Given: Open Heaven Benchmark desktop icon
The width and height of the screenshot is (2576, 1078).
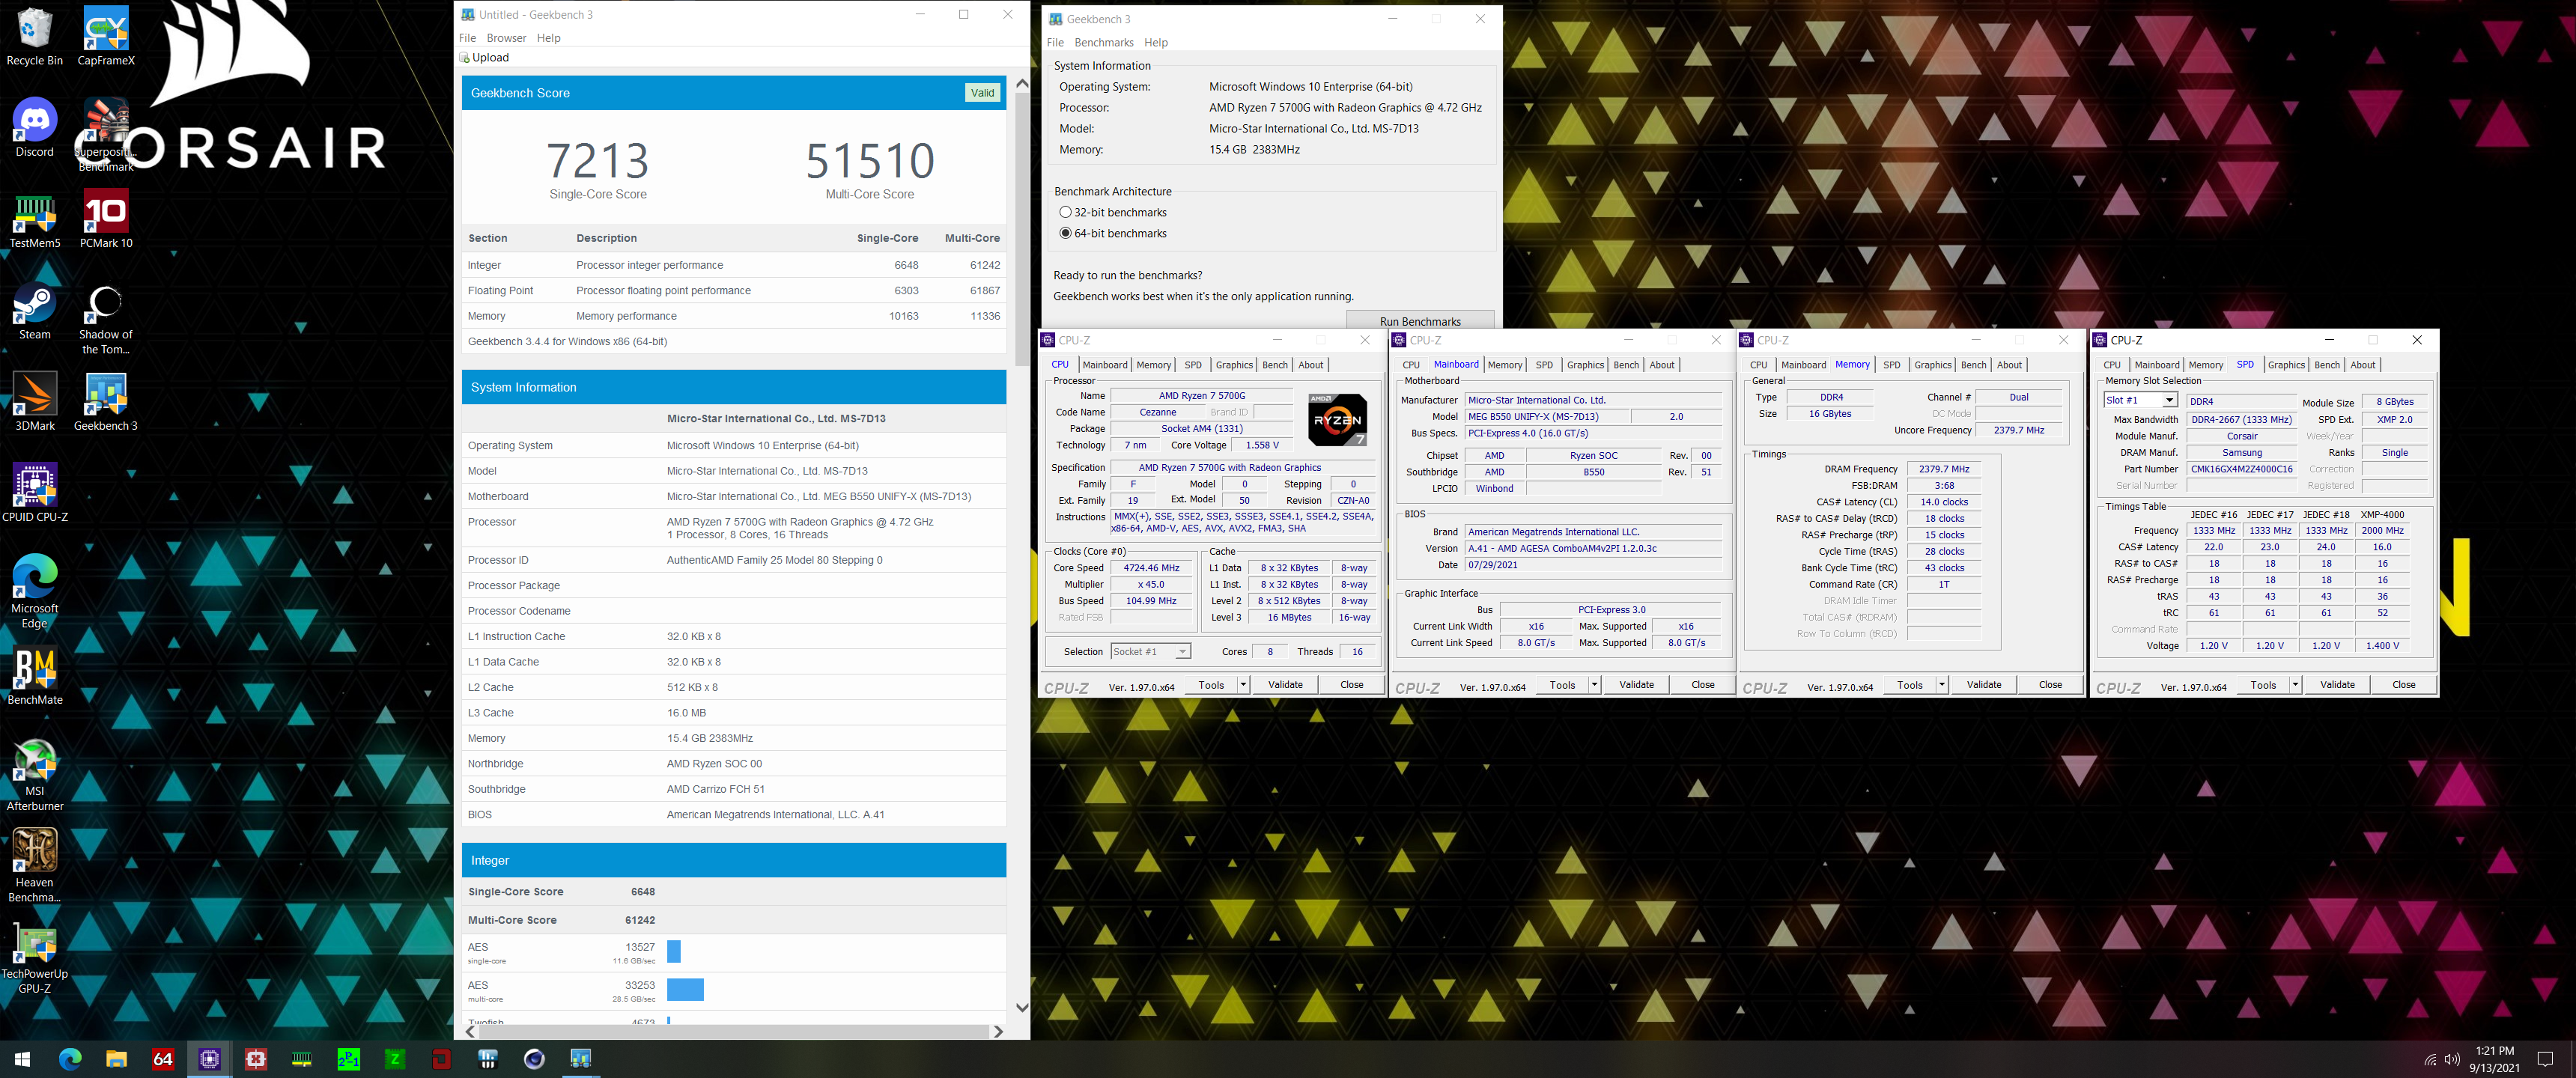Looking at the screenshot, I should coord(34,865).
